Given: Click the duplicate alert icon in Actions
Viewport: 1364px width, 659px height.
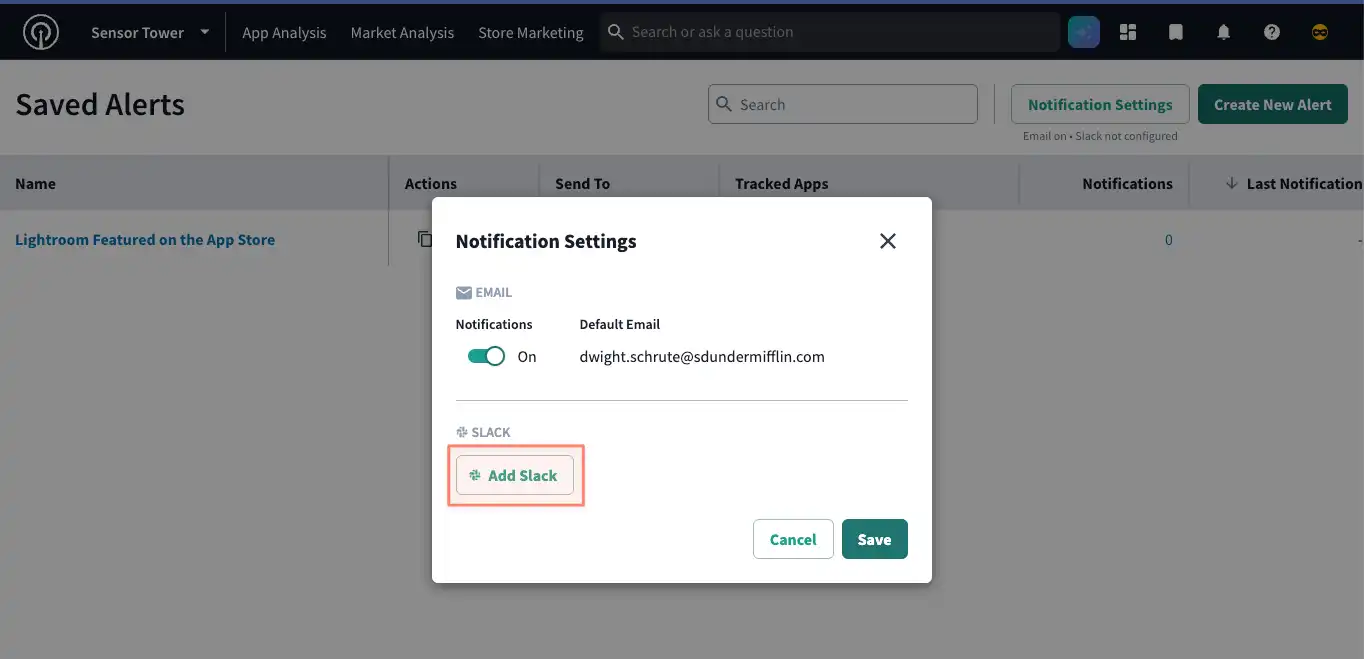Looking at the screenshot, I should point(425,239).
